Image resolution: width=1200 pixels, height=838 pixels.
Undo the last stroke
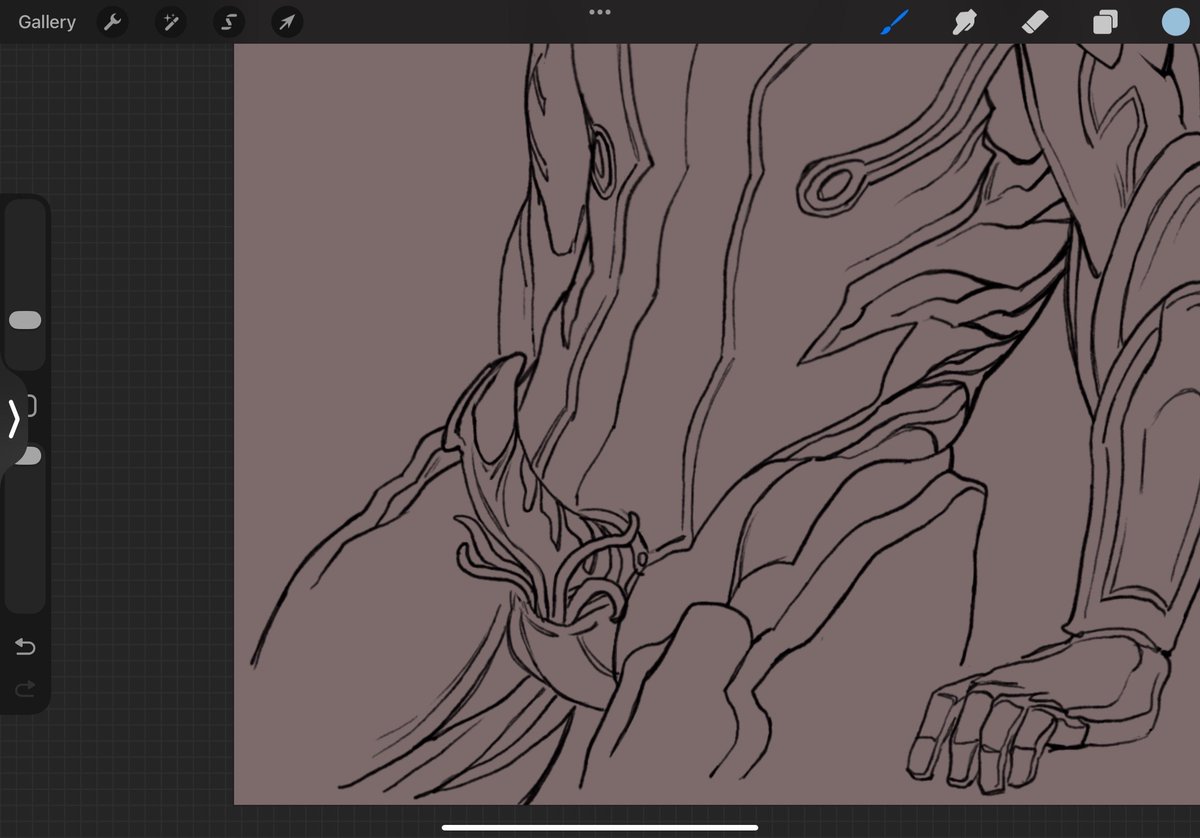25,647
